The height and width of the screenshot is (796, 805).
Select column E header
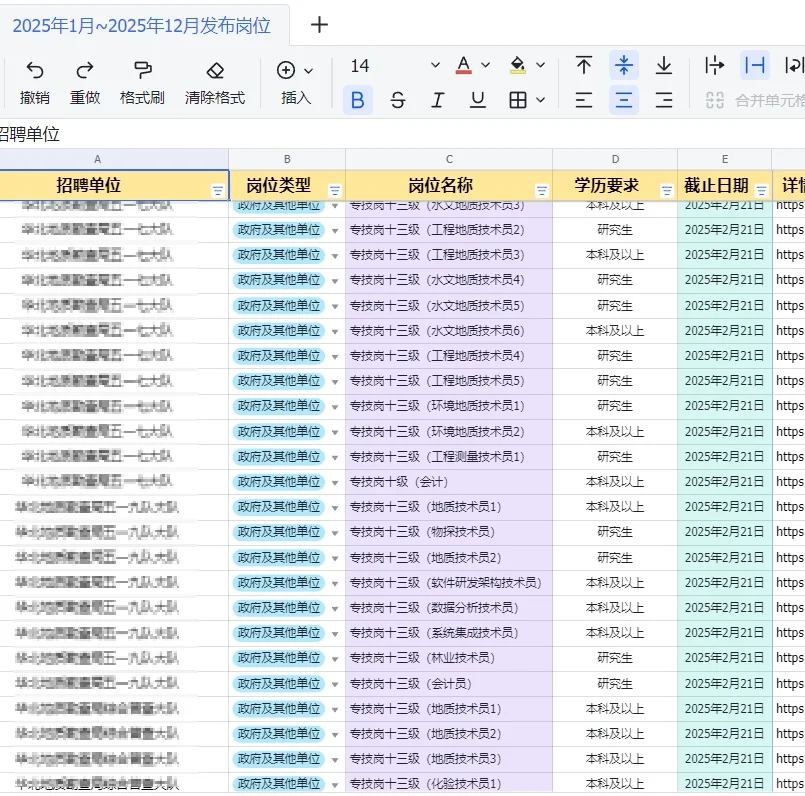725,159
